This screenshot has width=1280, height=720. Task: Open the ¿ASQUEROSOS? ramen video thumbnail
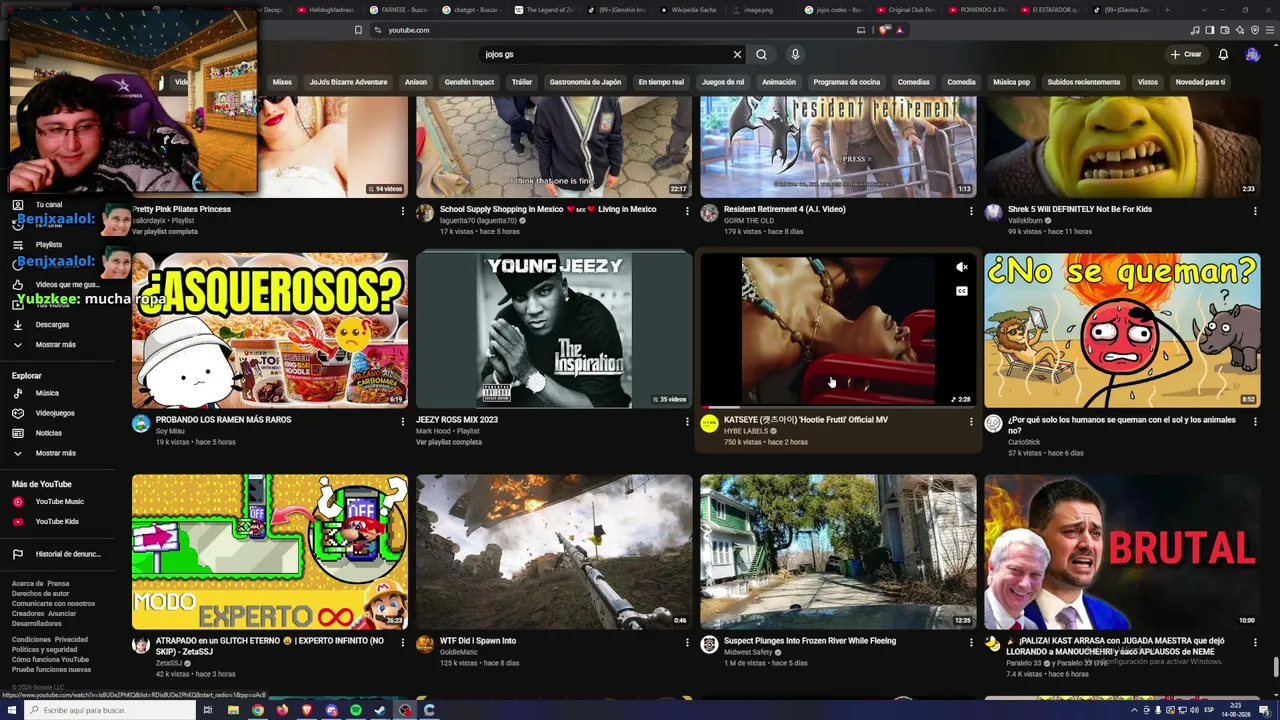click(x=270, y=330)
